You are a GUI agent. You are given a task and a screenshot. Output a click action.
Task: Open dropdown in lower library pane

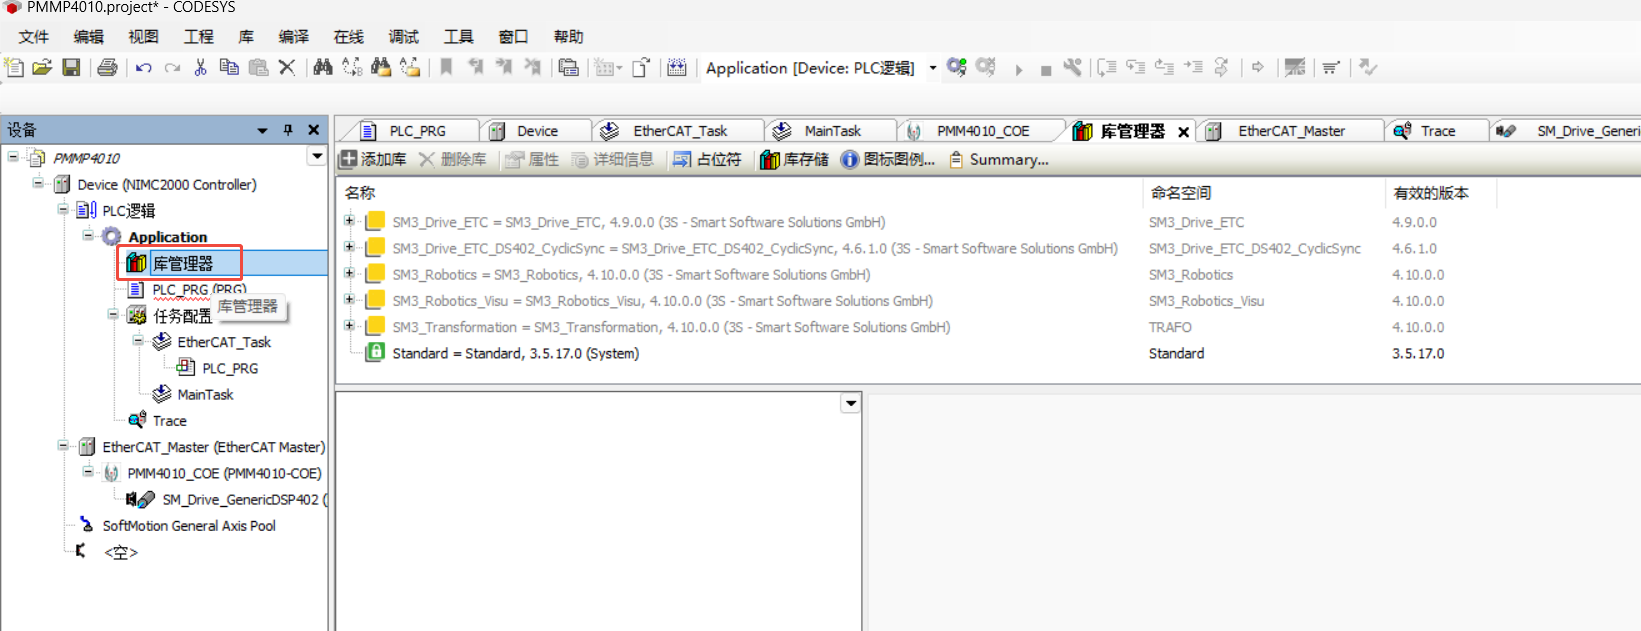851,403
